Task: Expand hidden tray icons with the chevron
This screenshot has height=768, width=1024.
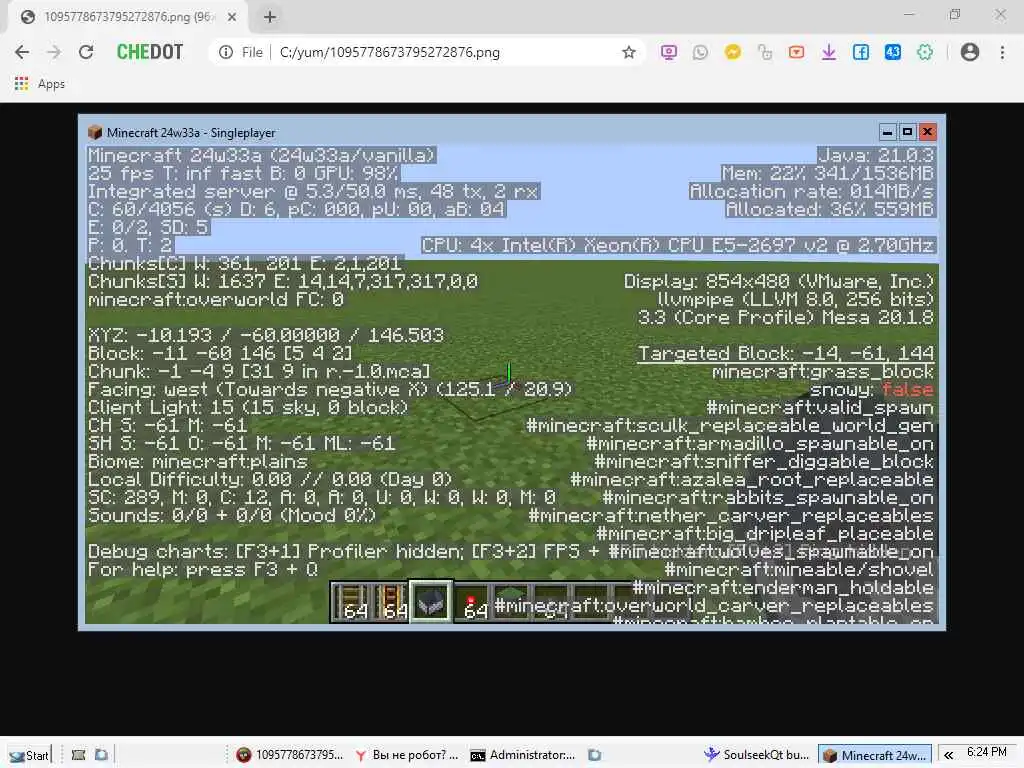Action: click(948, 755)
